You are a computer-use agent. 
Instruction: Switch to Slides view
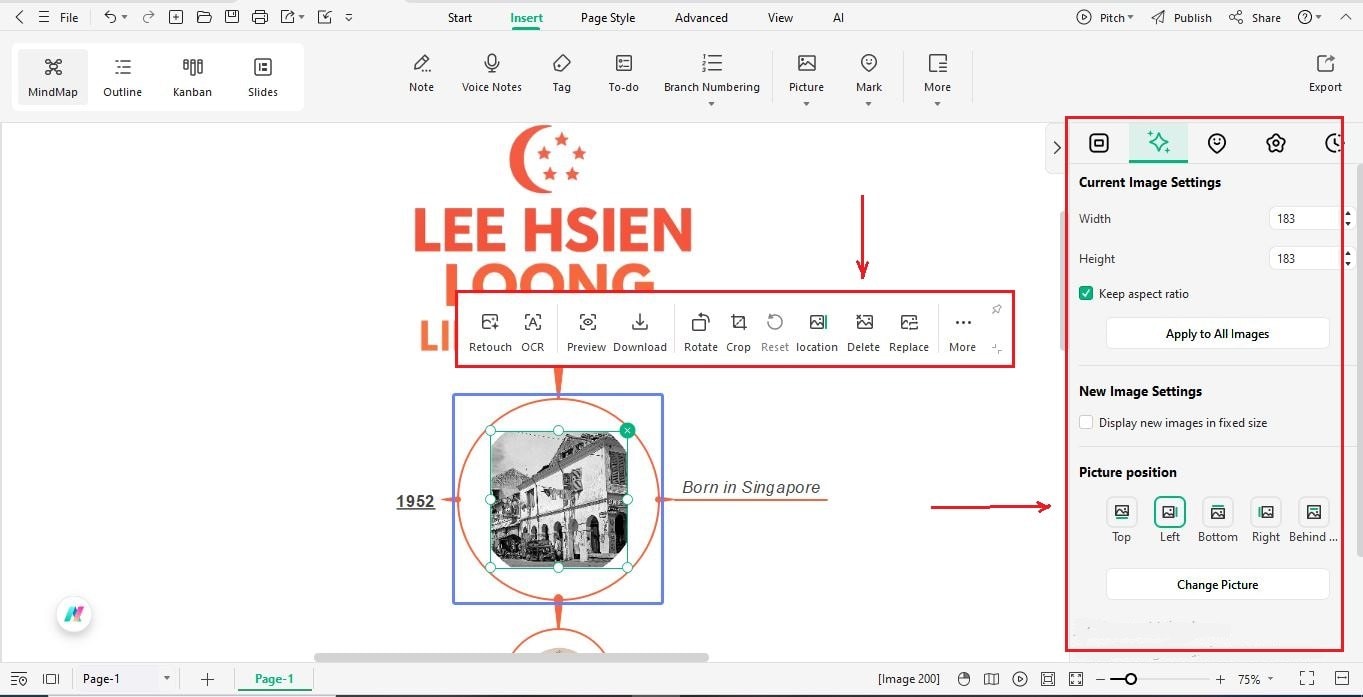pyautogui.click(x=263, y=77)
